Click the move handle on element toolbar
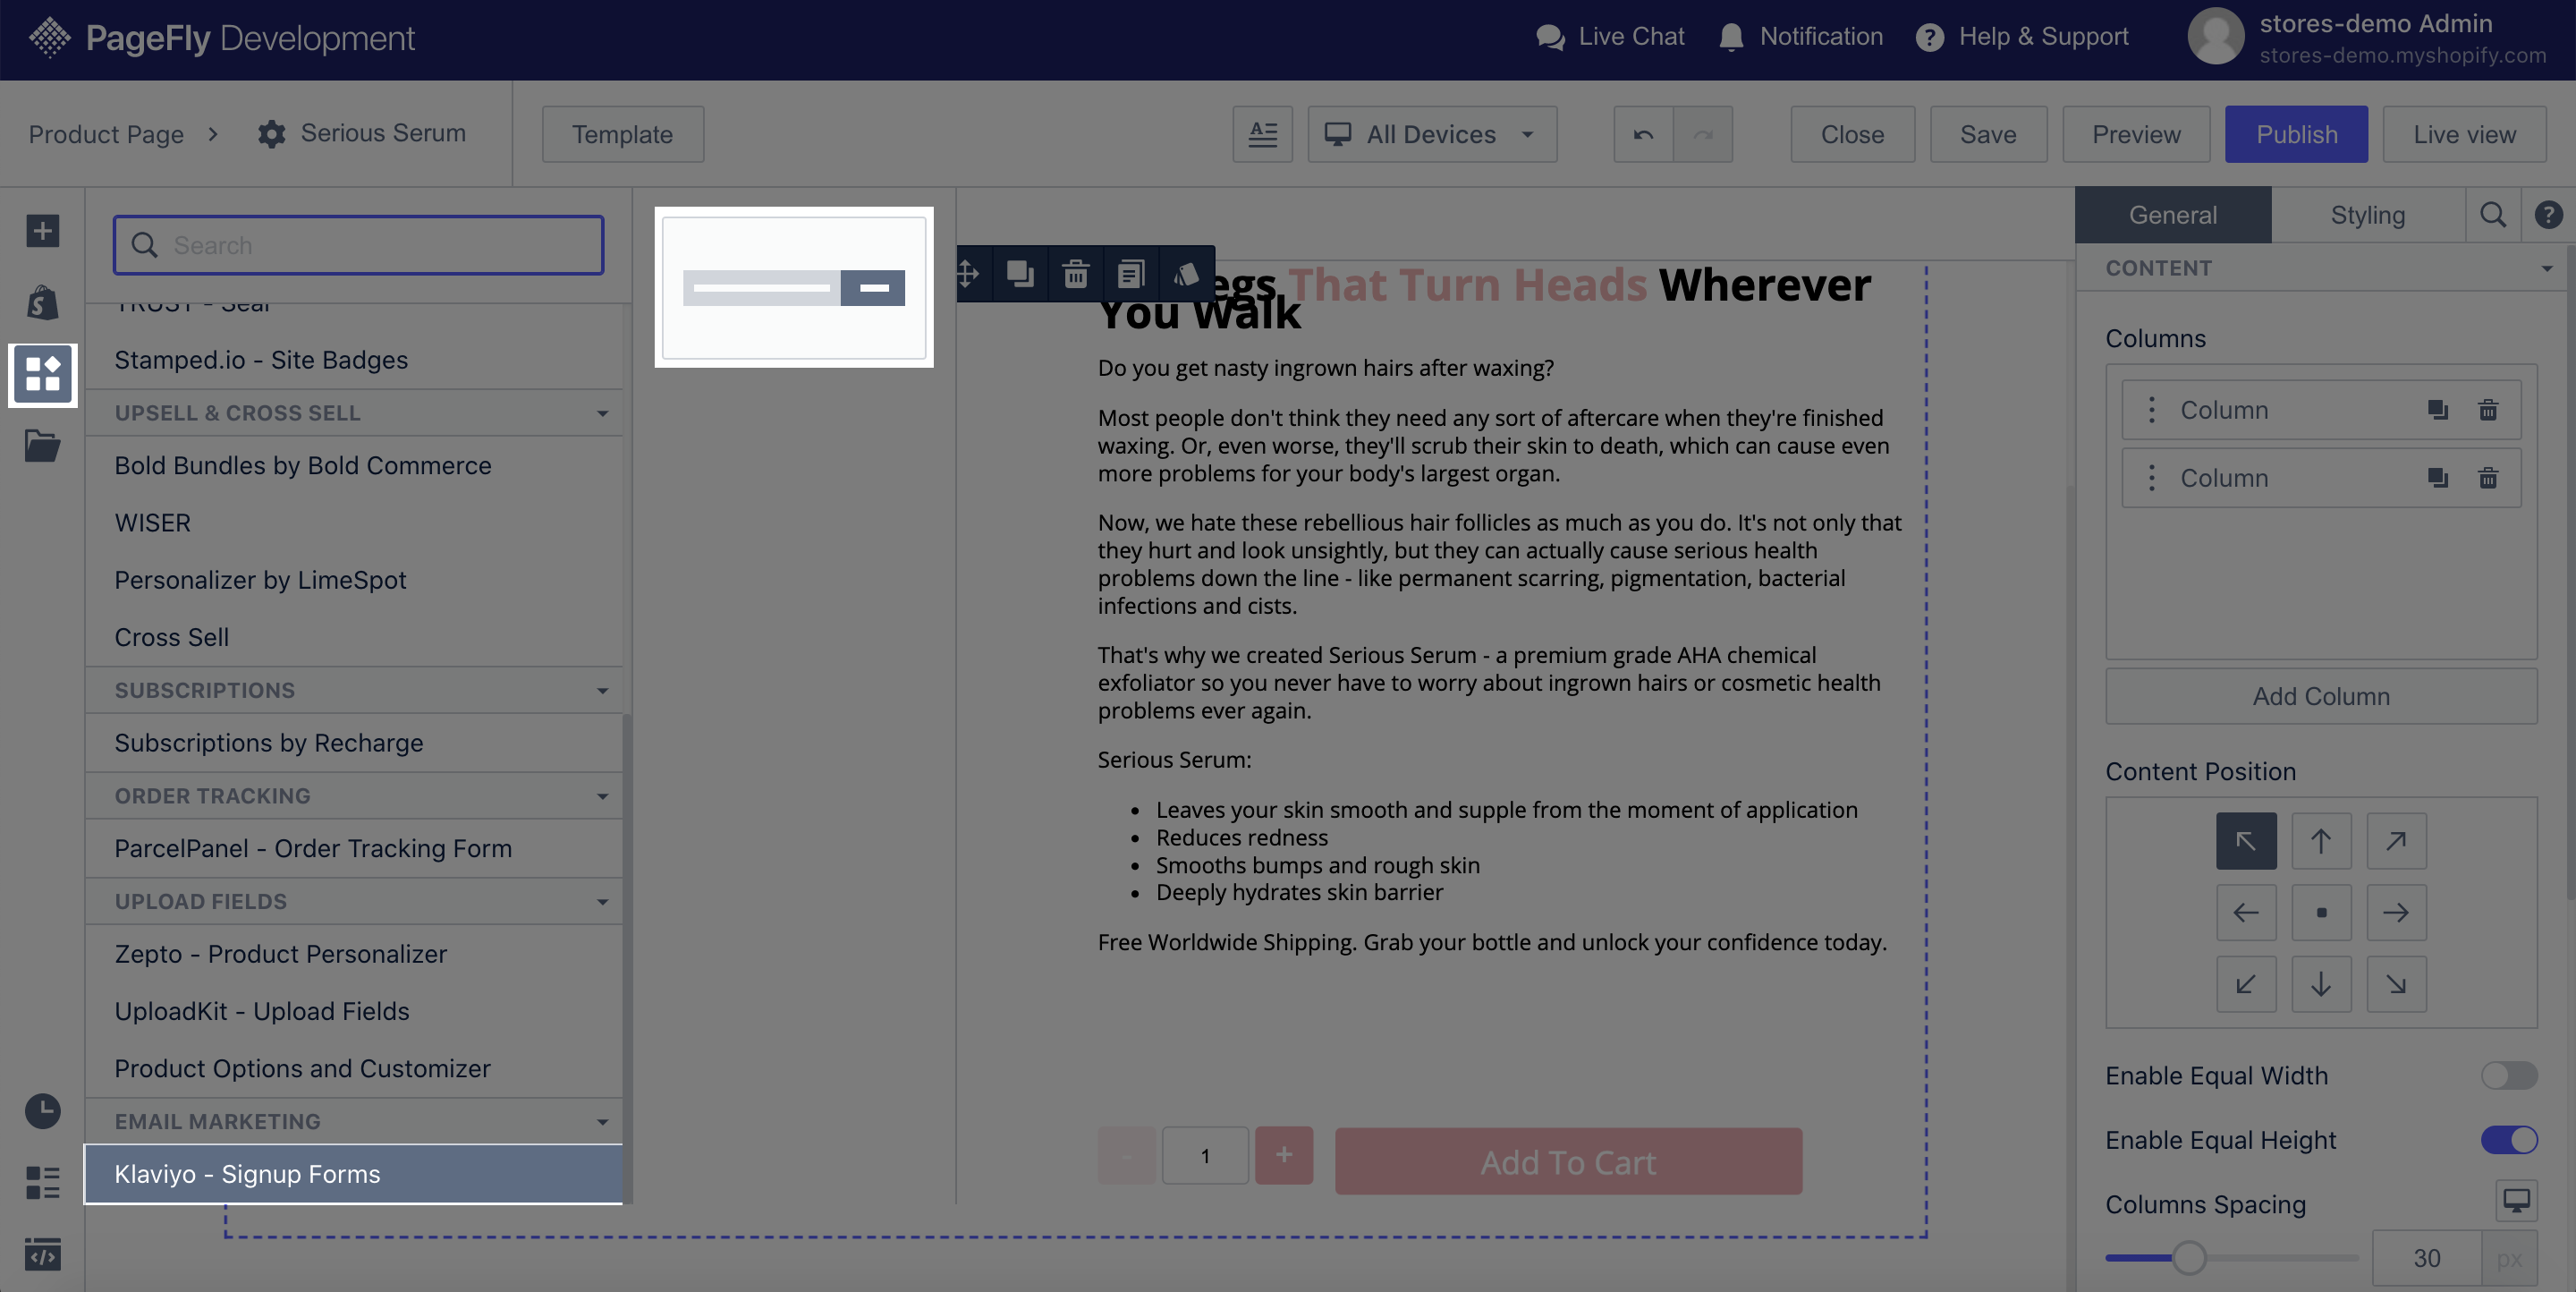 968,273
